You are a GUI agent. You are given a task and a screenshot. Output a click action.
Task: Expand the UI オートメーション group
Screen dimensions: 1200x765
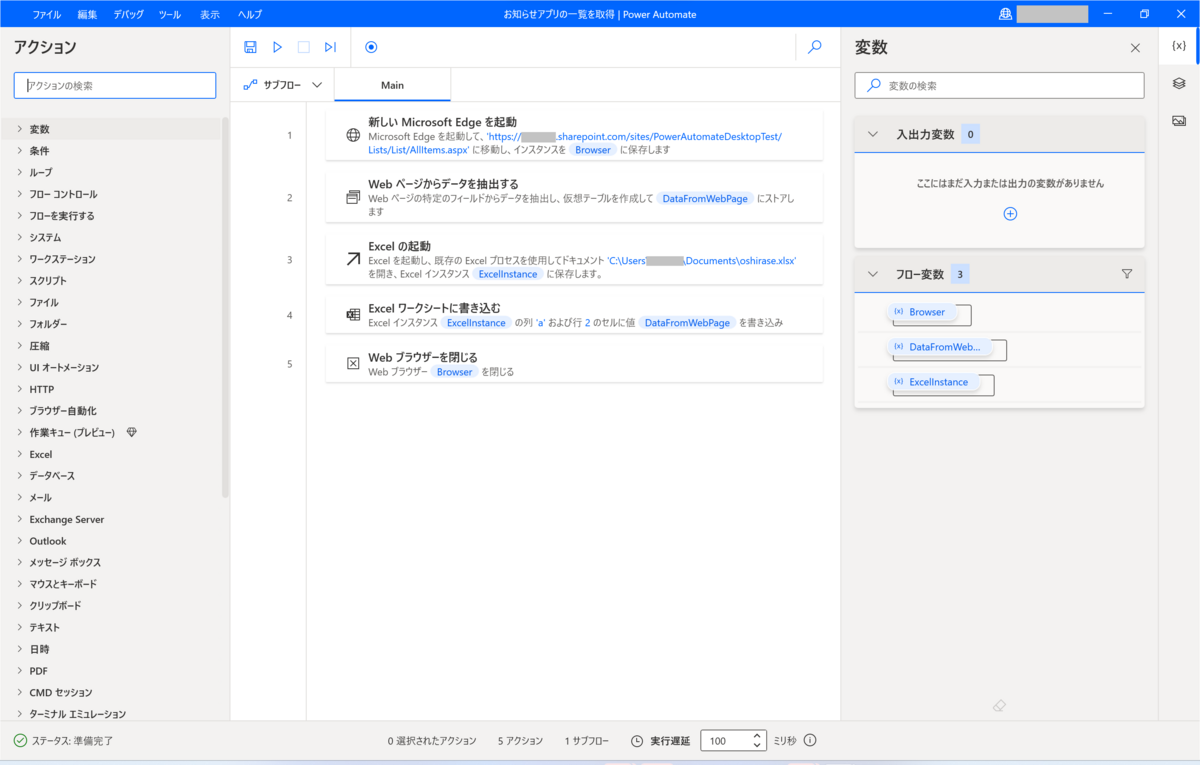click(19, 367)
